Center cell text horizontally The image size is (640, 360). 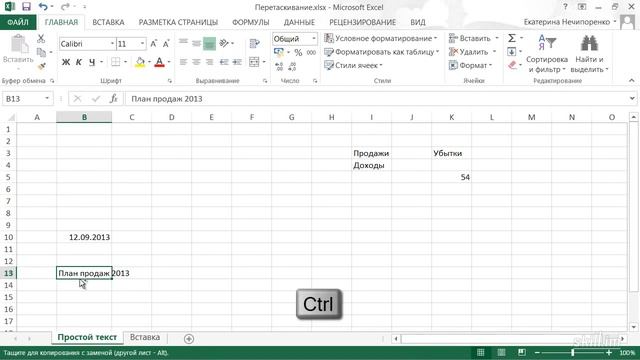(x=196, y=62)
